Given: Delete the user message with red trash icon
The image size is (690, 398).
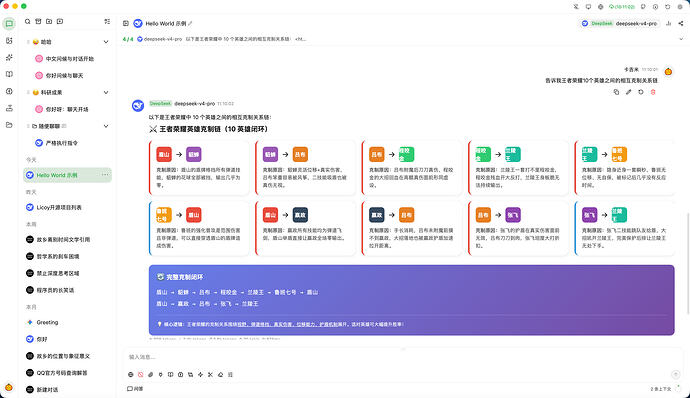Looking at the screenshot, I should 653,92.
